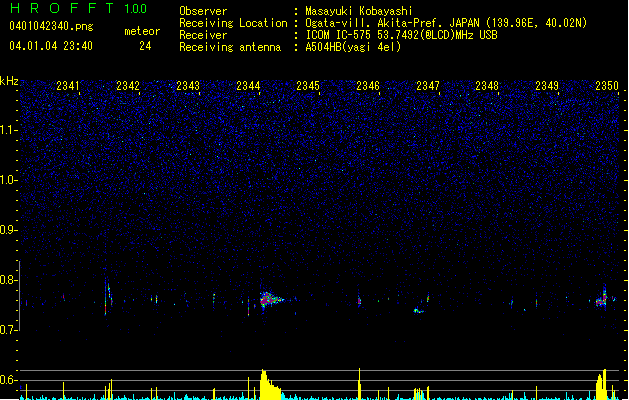Click the 2344 time marker
The width and height of the screenshot is (629, 400).
248,86
